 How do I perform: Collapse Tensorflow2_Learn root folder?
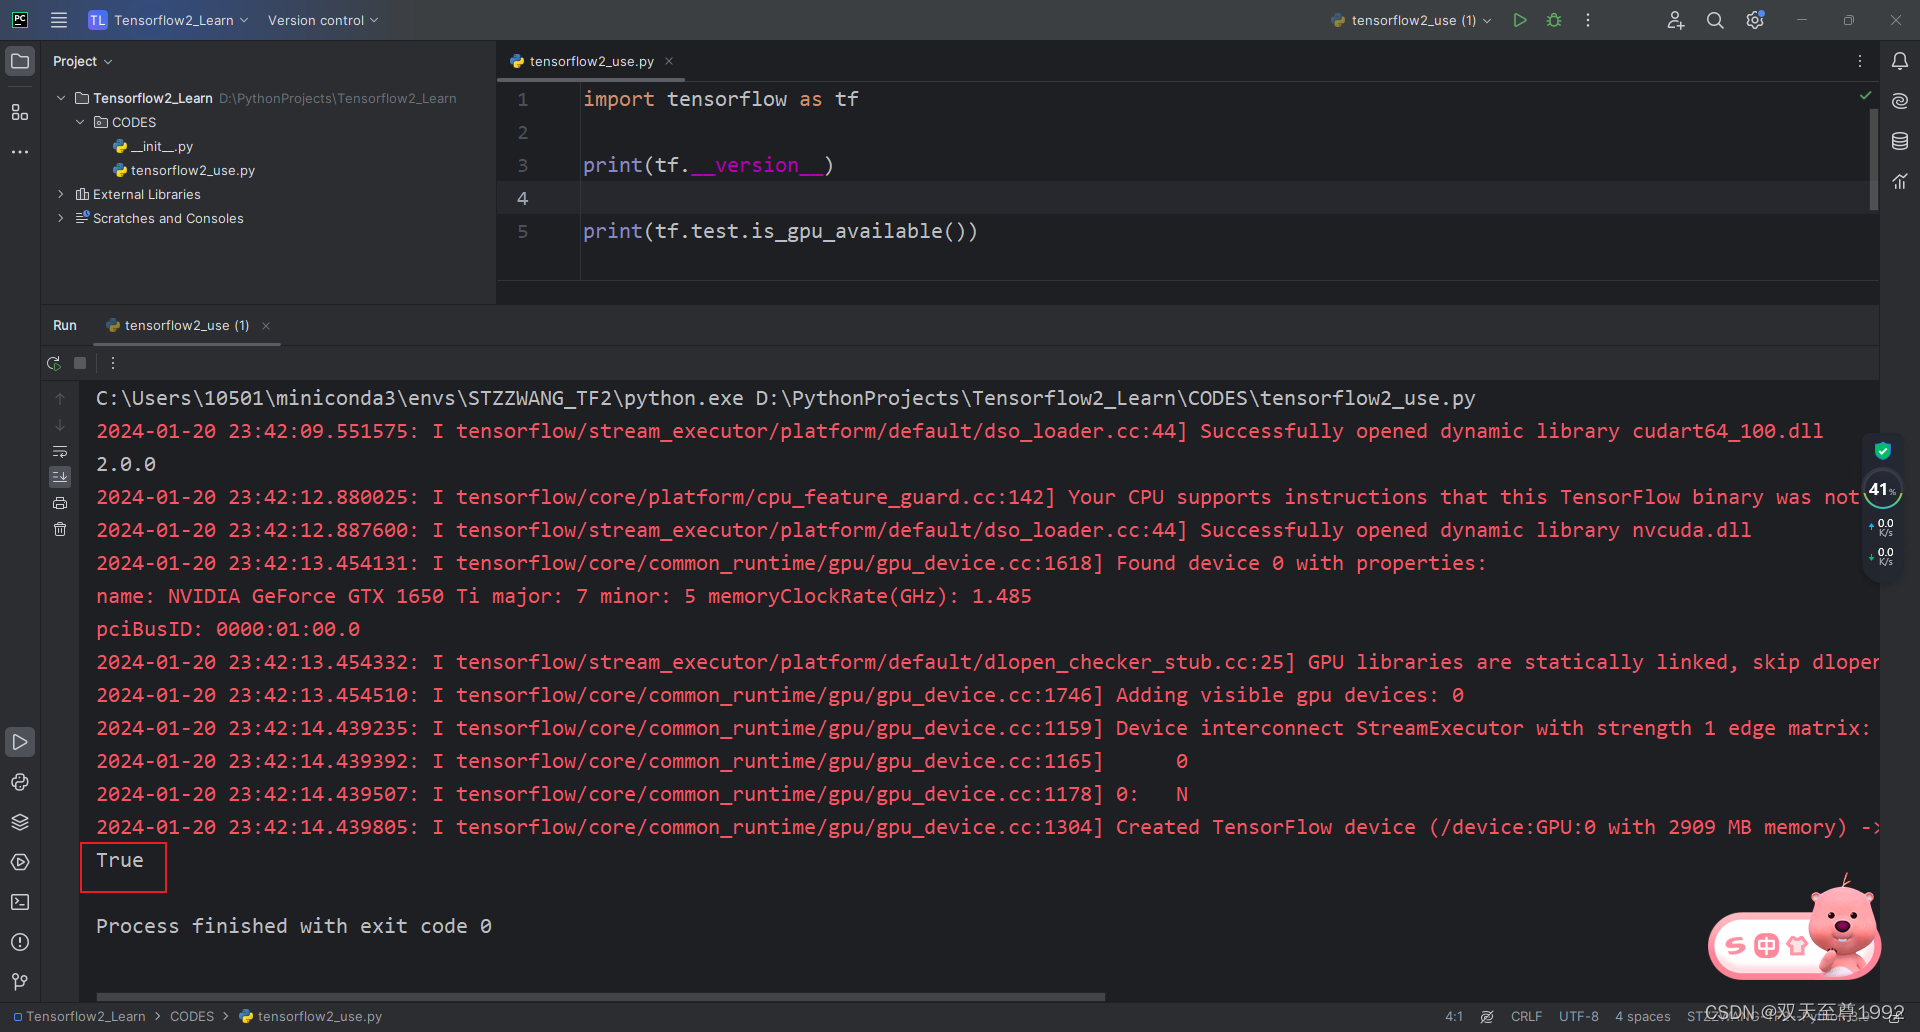pyautogui.click(x=61, y=98)
